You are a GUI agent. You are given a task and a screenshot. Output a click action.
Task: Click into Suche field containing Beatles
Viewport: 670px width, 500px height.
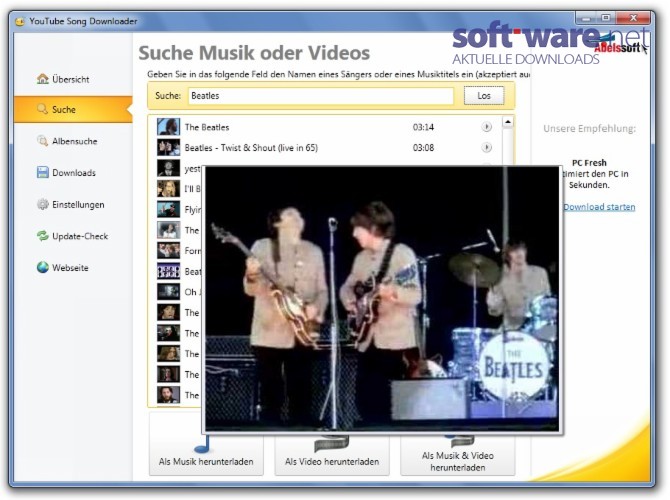click(321, 96)
